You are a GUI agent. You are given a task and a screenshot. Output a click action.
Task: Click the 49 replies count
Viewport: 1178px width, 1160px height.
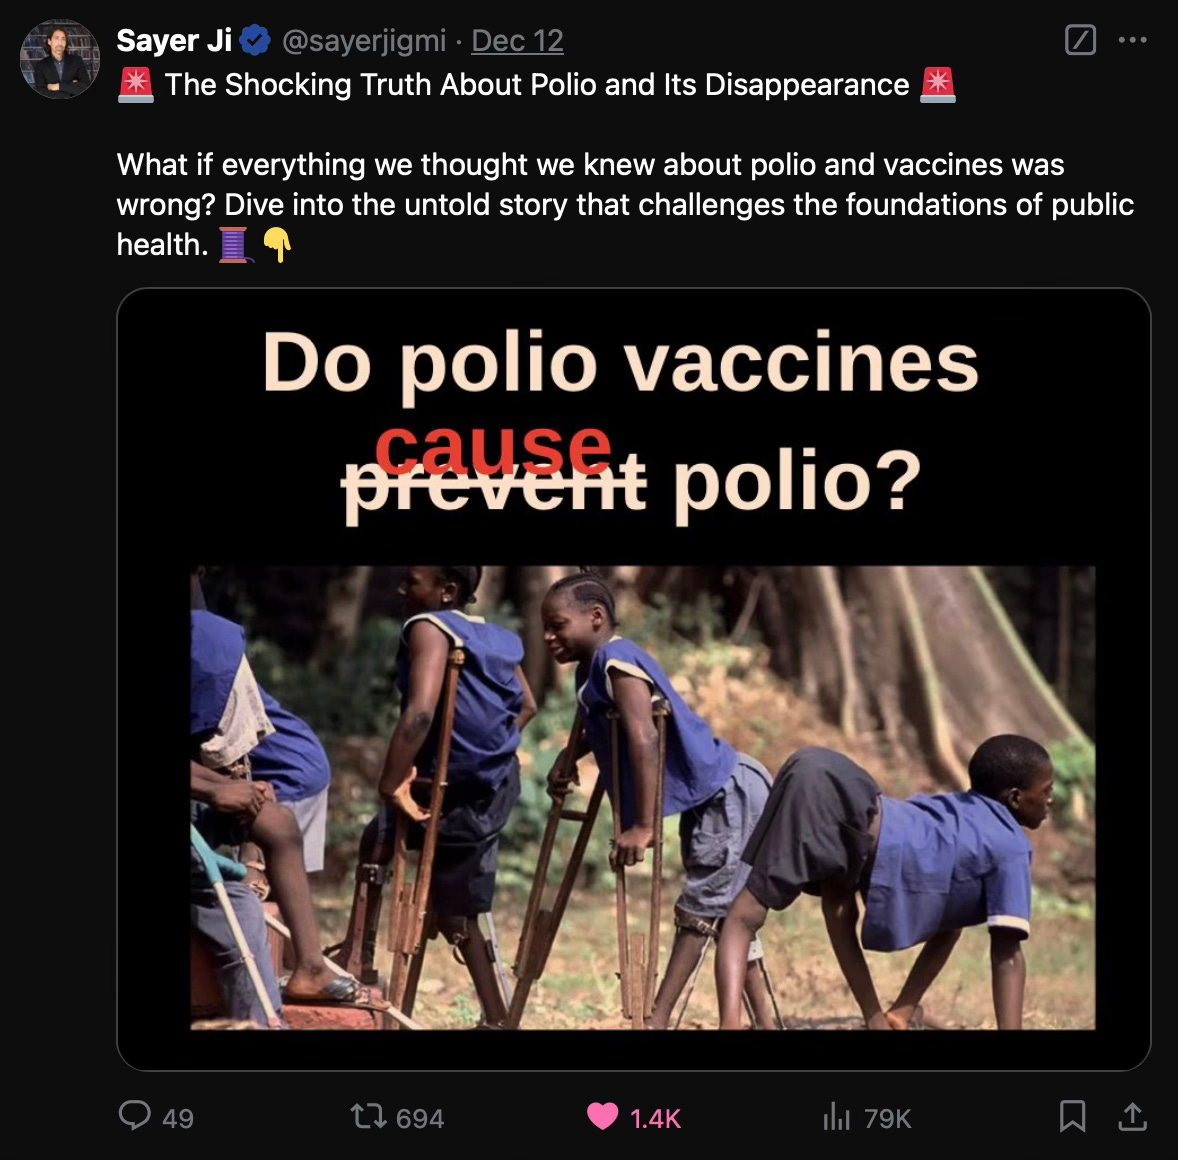pyautogui.click(x=178, y=1119)
